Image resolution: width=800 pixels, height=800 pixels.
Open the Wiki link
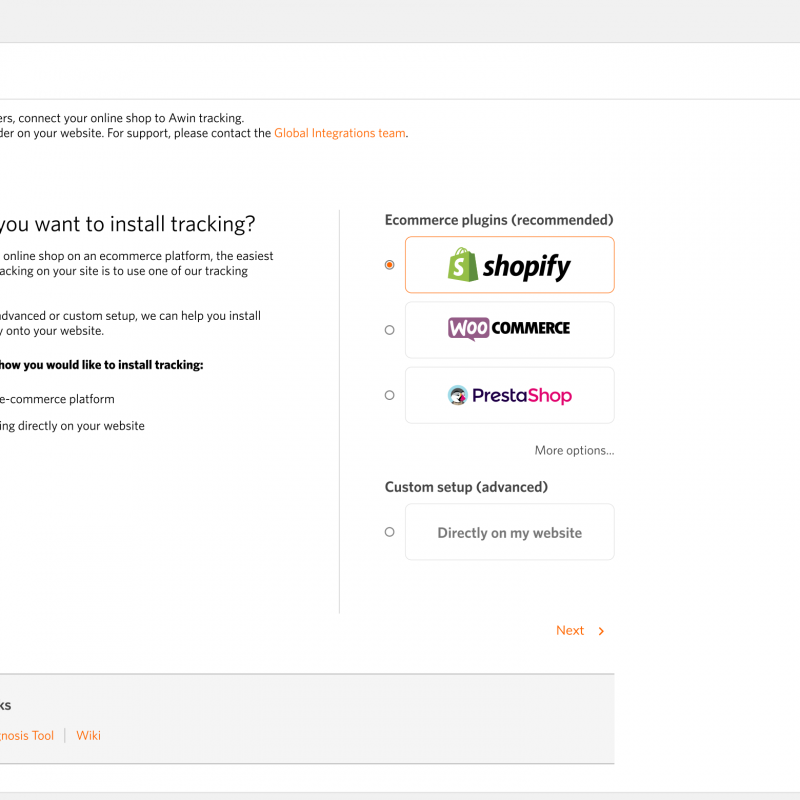[89, 735]
